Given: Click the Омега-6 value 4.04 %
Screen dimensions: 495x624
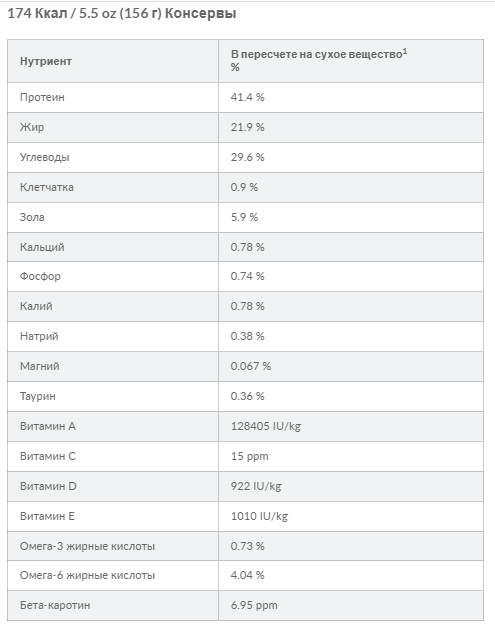Looking at the screenshot, I should [x=248, y=575].
